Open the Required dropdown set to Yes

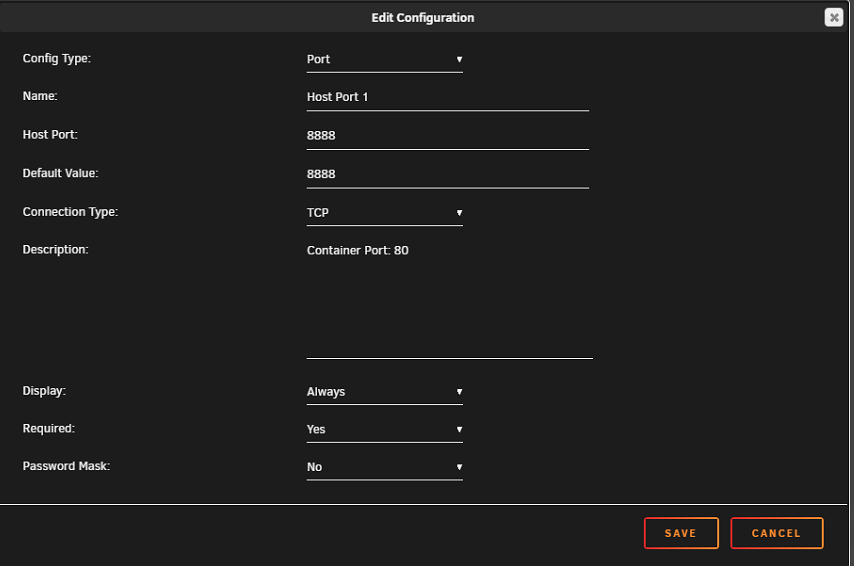[x=385, y=430]
